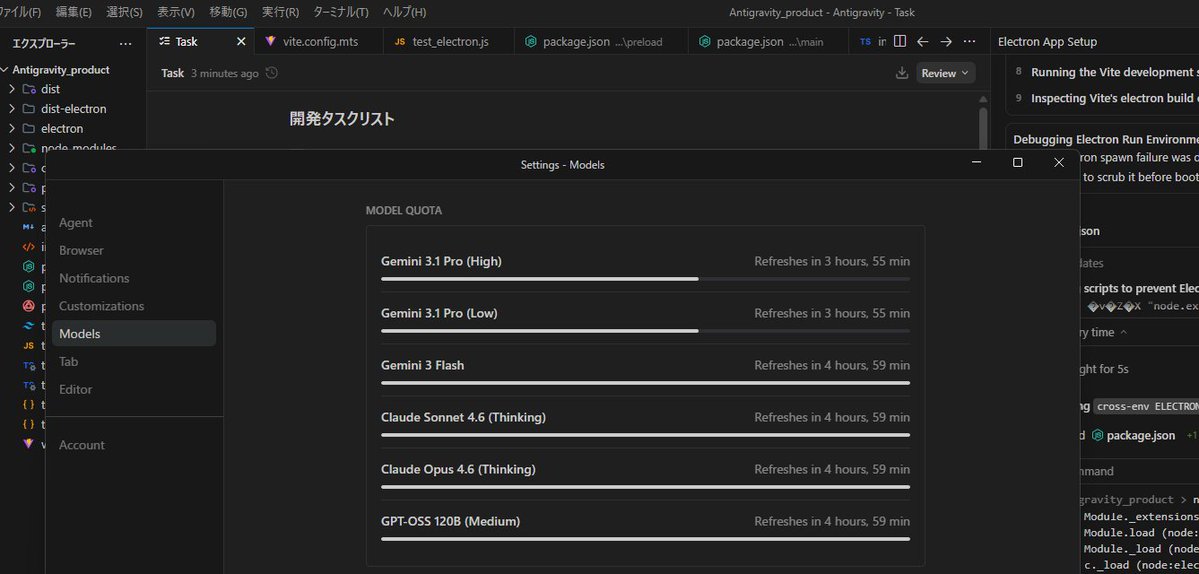This screenshot has height=574, width=1199.
Task: Click the Tailwind file icon in Explorer
Action: 28,326
